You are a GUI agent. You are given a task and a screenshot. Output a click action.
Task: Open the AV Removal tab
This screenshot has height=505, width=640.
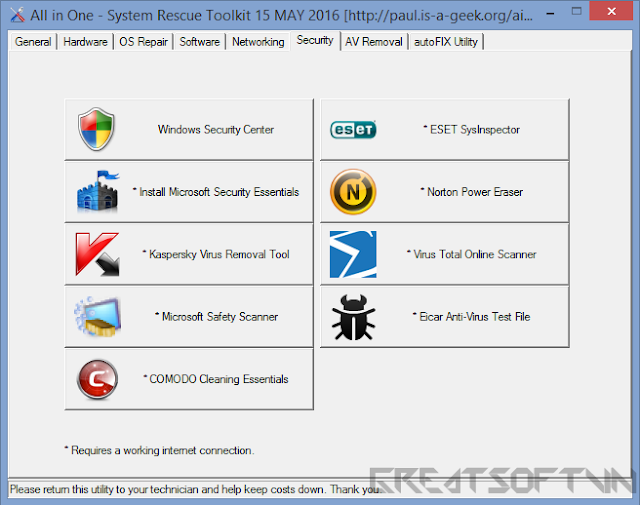pyautogui.click(x=374, y=42)
